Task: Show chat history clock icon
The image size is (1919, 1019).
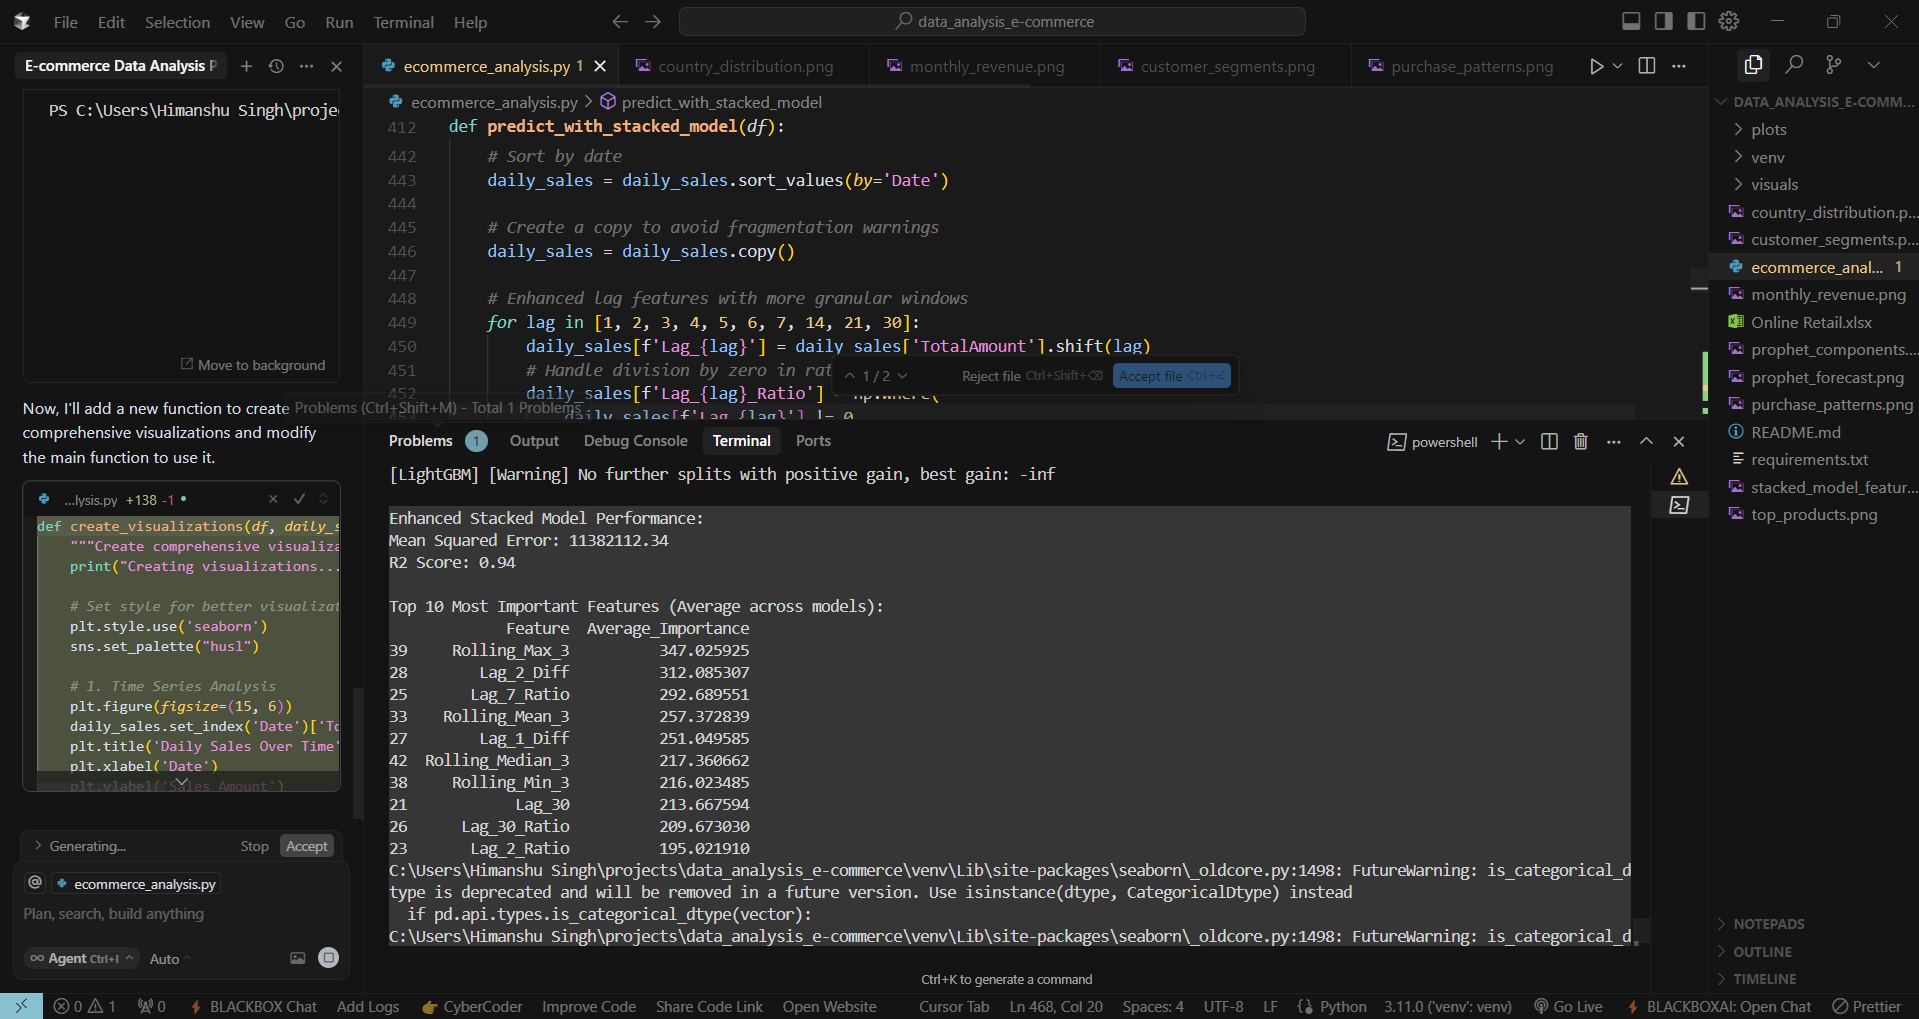Action: coord(276,66)
